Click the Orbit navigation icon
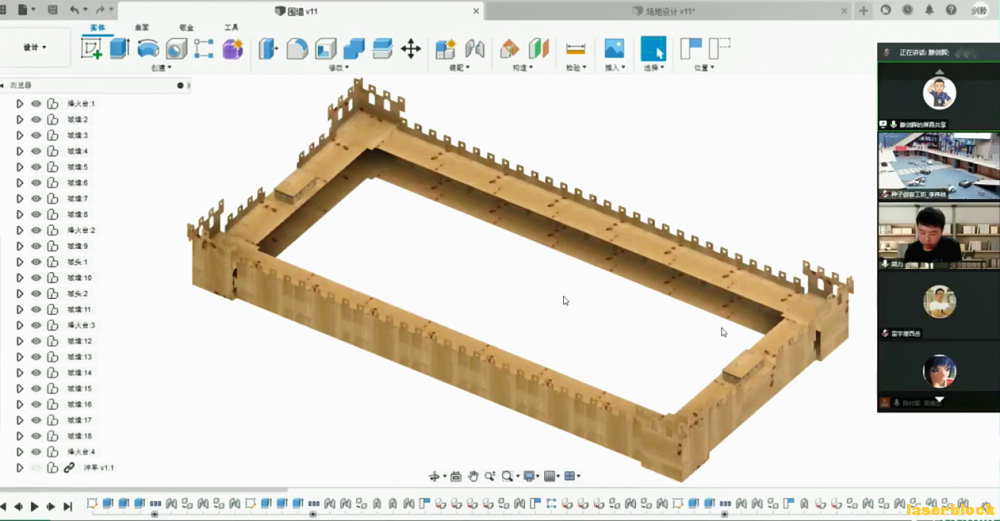1000x521 pixels. 434,476
